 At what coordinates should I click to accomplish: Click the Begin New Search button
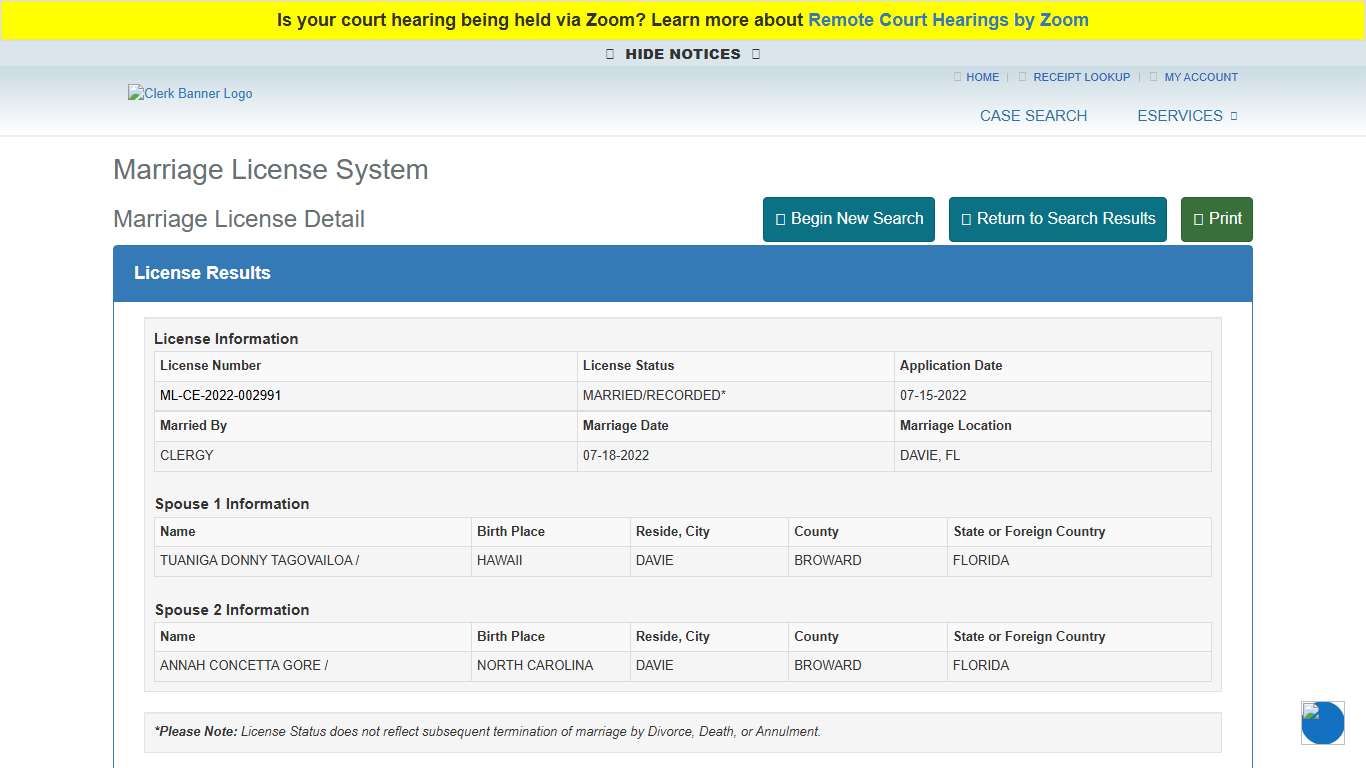click(848, 219)
